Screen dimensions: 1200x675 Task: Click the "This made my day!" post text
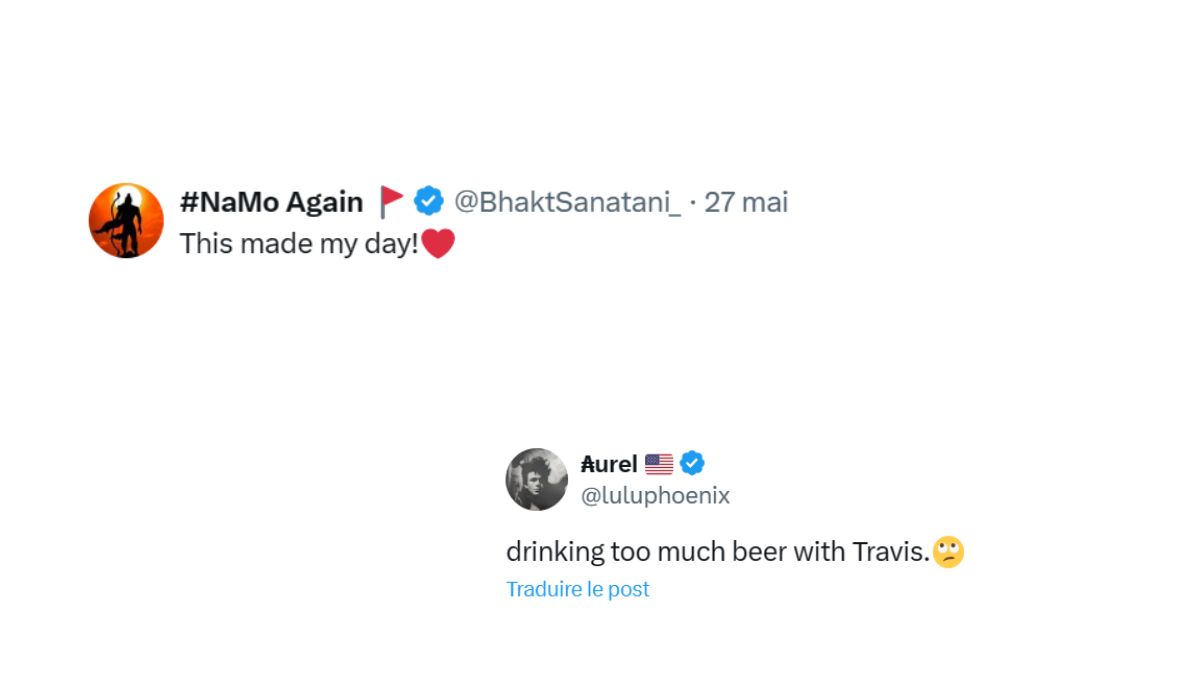tap(299, 244)
